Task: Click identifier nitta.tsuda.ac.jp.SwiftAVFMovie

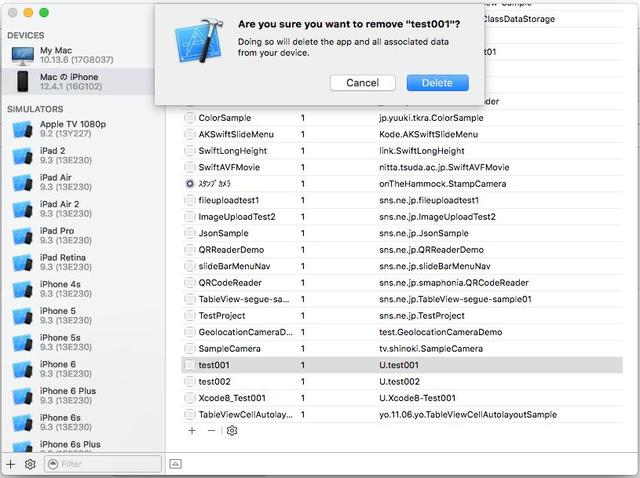Action: pos(444,167)
